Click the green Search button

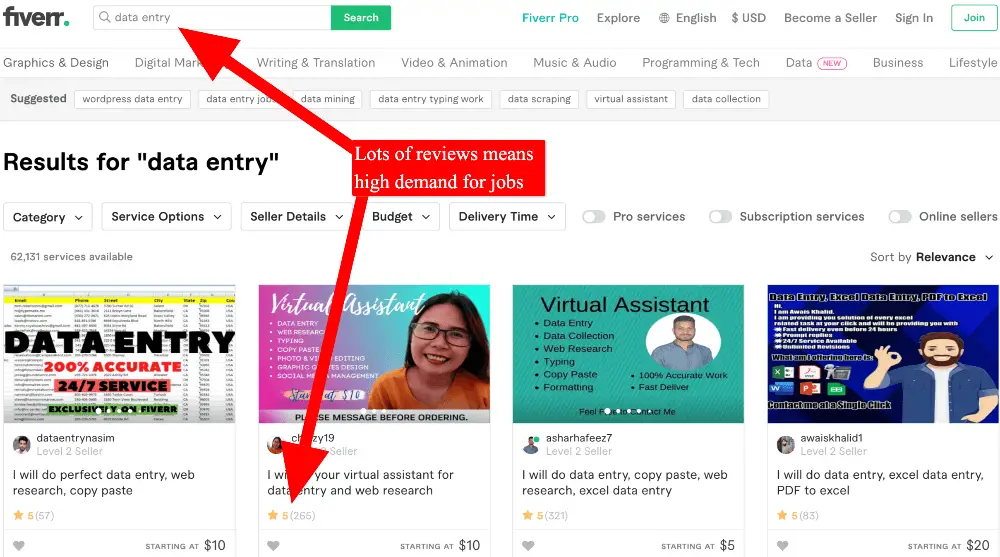coord(361,17)
